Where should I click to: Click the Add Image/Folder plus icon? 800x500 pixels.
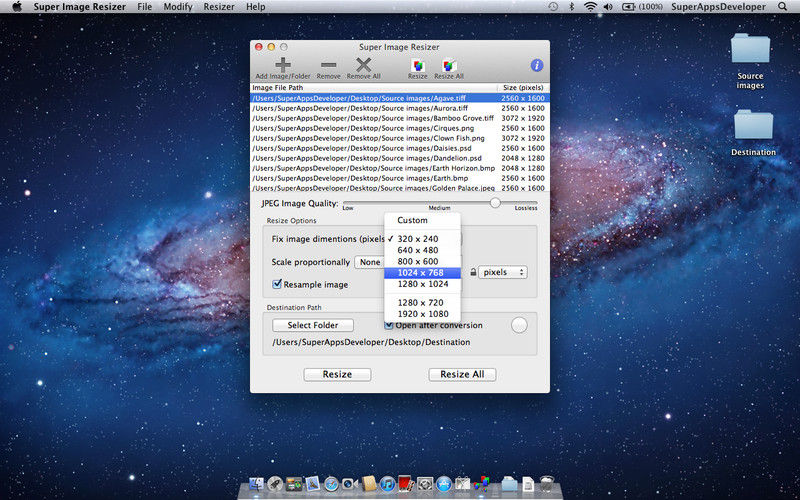(283, 65)
